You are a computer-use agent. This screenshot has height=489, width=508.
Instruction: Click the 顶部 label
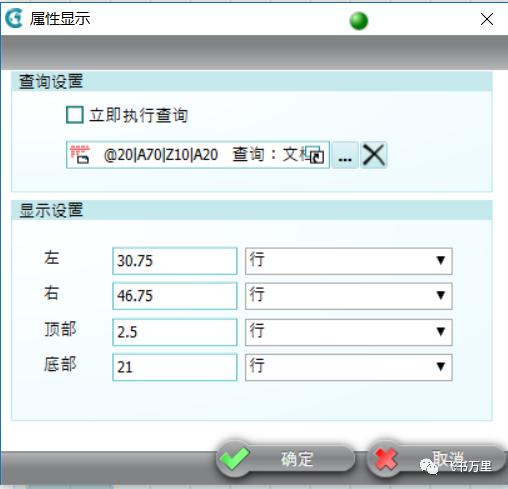(x=60, y=329)
